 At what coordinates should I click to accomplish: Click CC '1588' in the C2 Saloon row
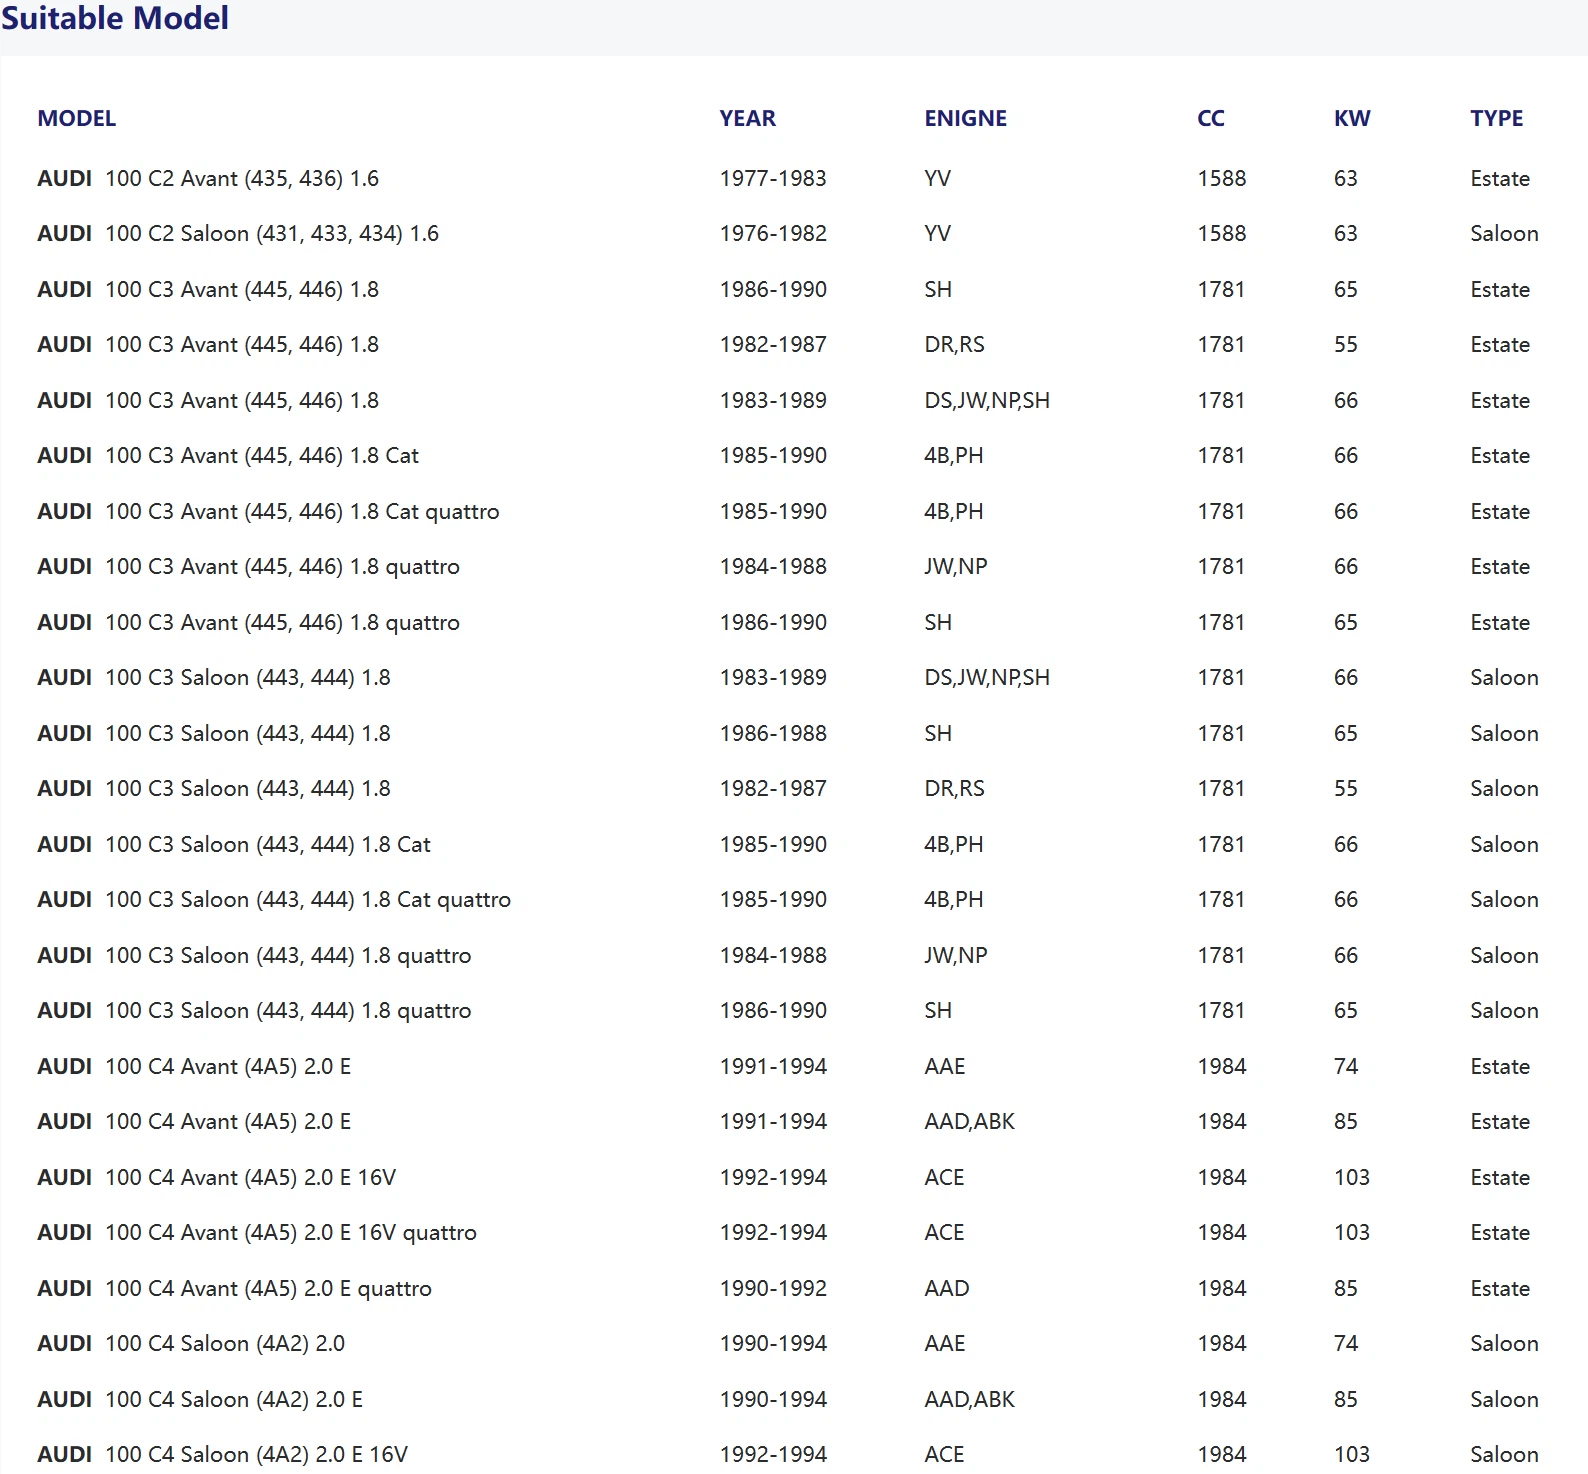pos(1222,233)
